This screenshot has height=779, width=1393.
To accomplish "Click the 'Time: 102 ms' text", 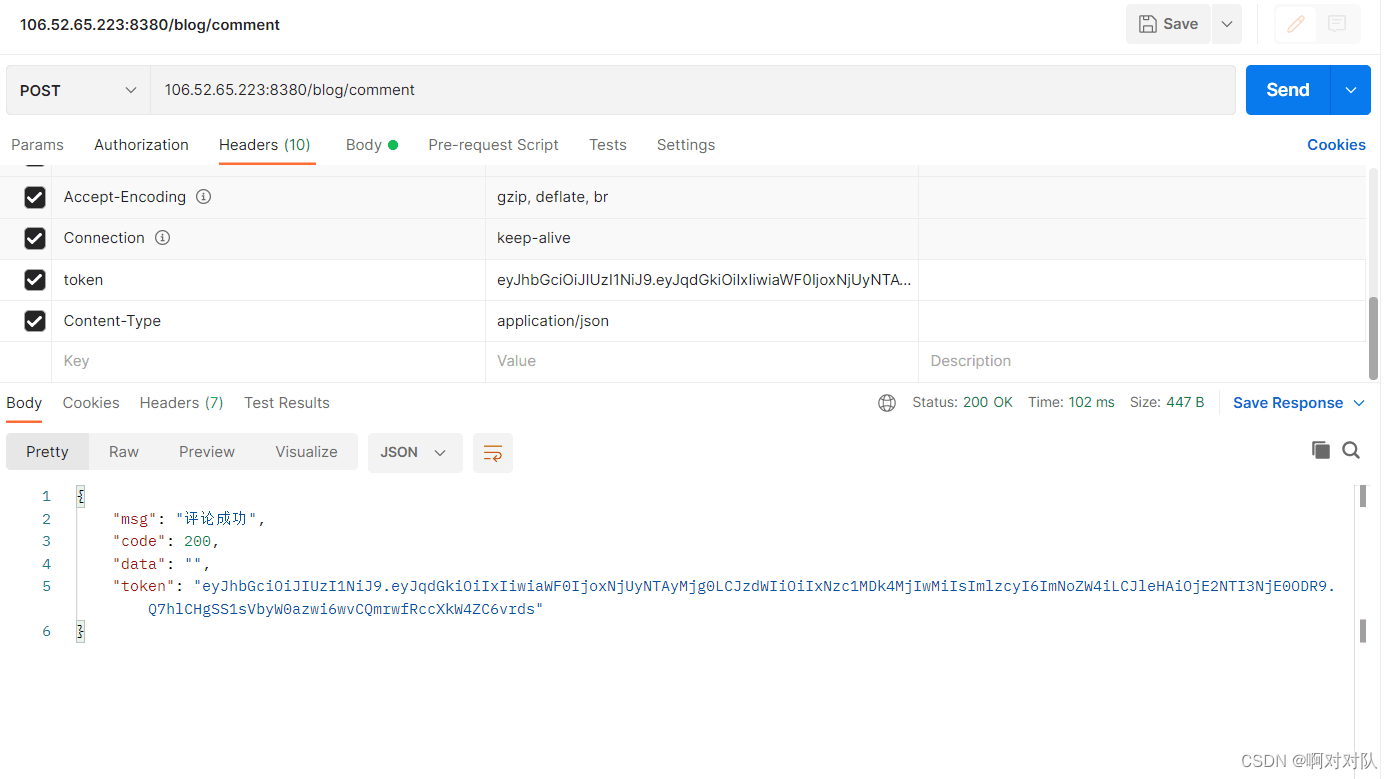I will (x=1071, y=403).
